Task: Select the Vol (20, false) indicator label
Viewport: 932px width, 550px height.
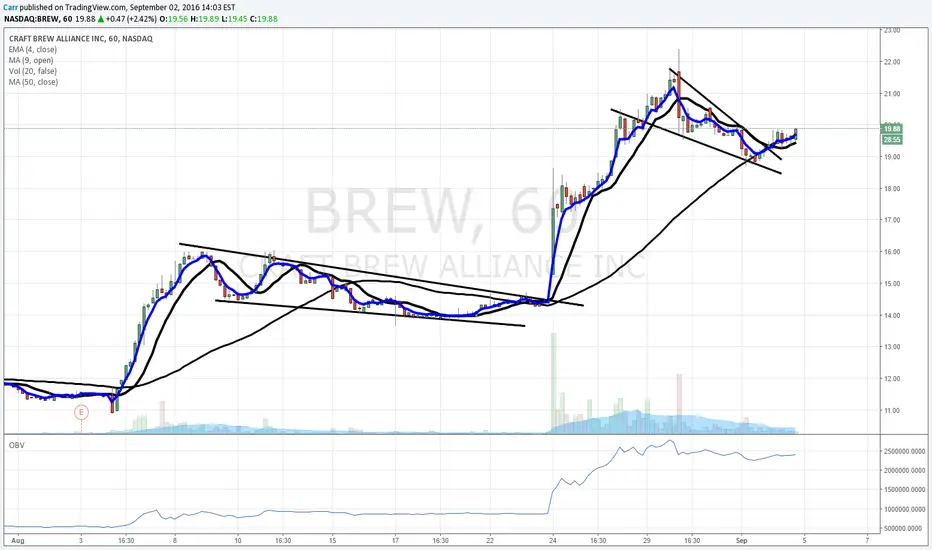Action: pos(33,71)
